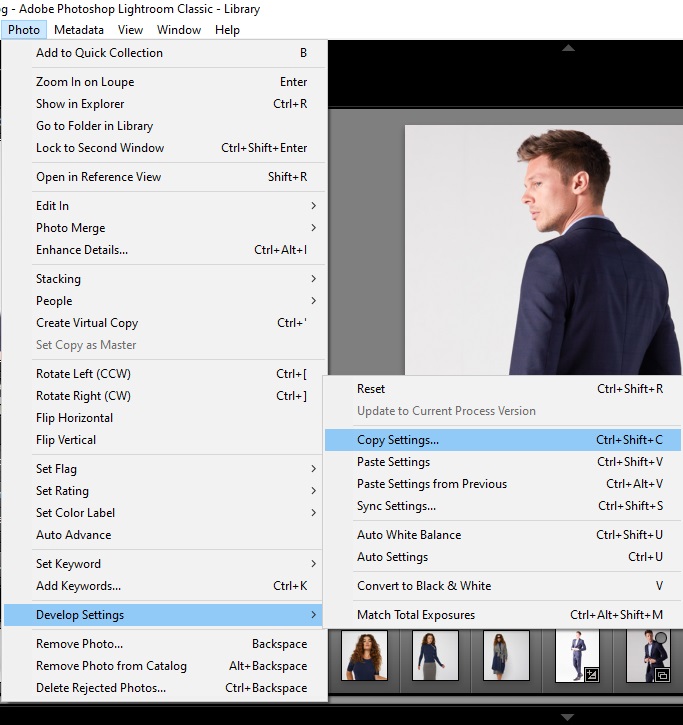Expand the Set Flag submenu
The image size is (683, 725).
[x=165, y=469]
